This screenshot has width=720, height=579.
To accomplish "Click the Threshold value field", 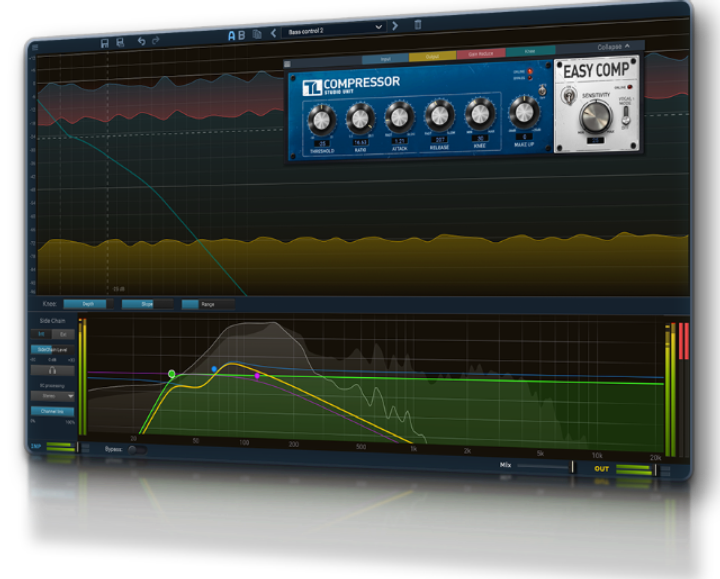I will click(x=322, y=144).
